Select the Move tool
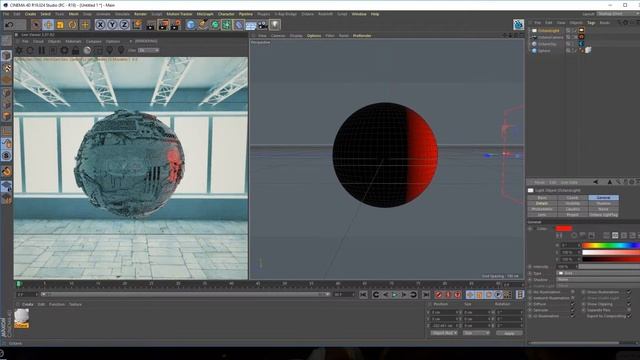This screenshot has width=640, height=360. (x=48, y=25)
